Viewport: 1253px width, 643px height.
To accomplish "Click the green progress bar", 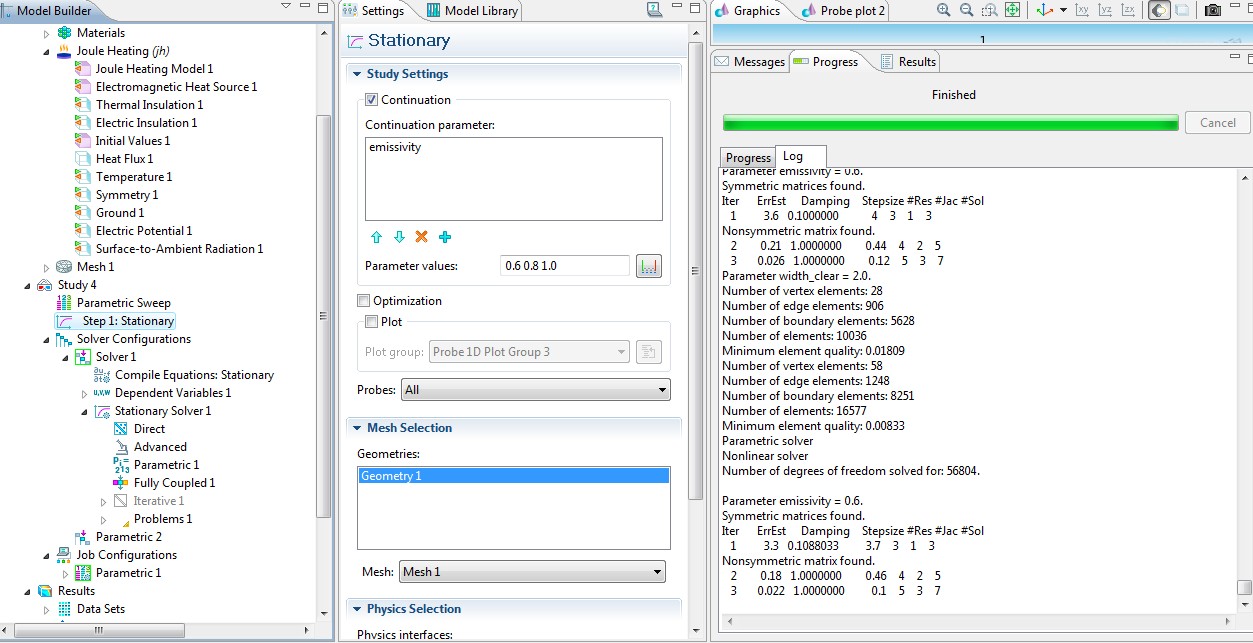I will click(950, 123).
